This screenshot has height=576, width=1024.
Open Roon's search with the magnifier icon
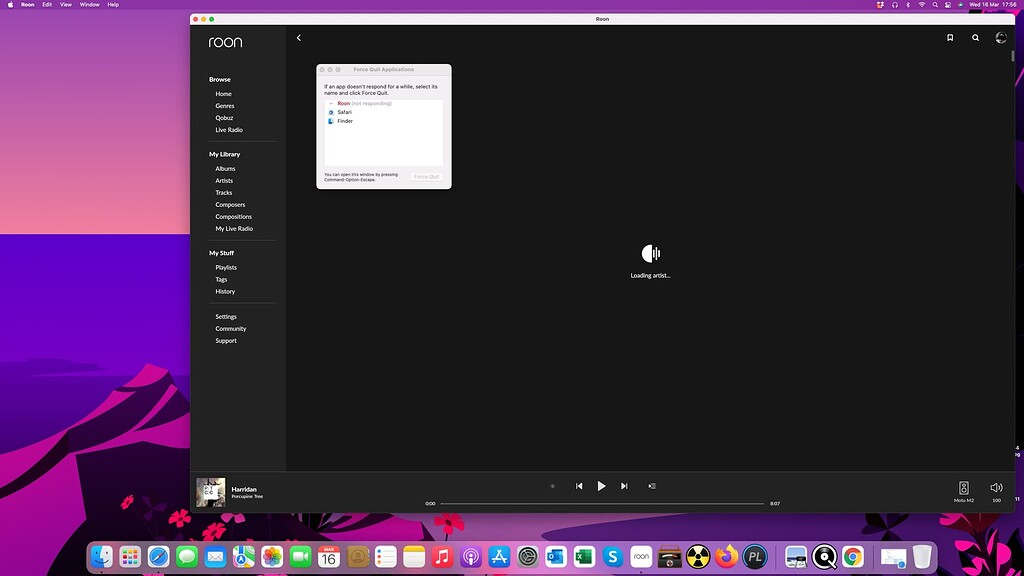coord(975,38)
